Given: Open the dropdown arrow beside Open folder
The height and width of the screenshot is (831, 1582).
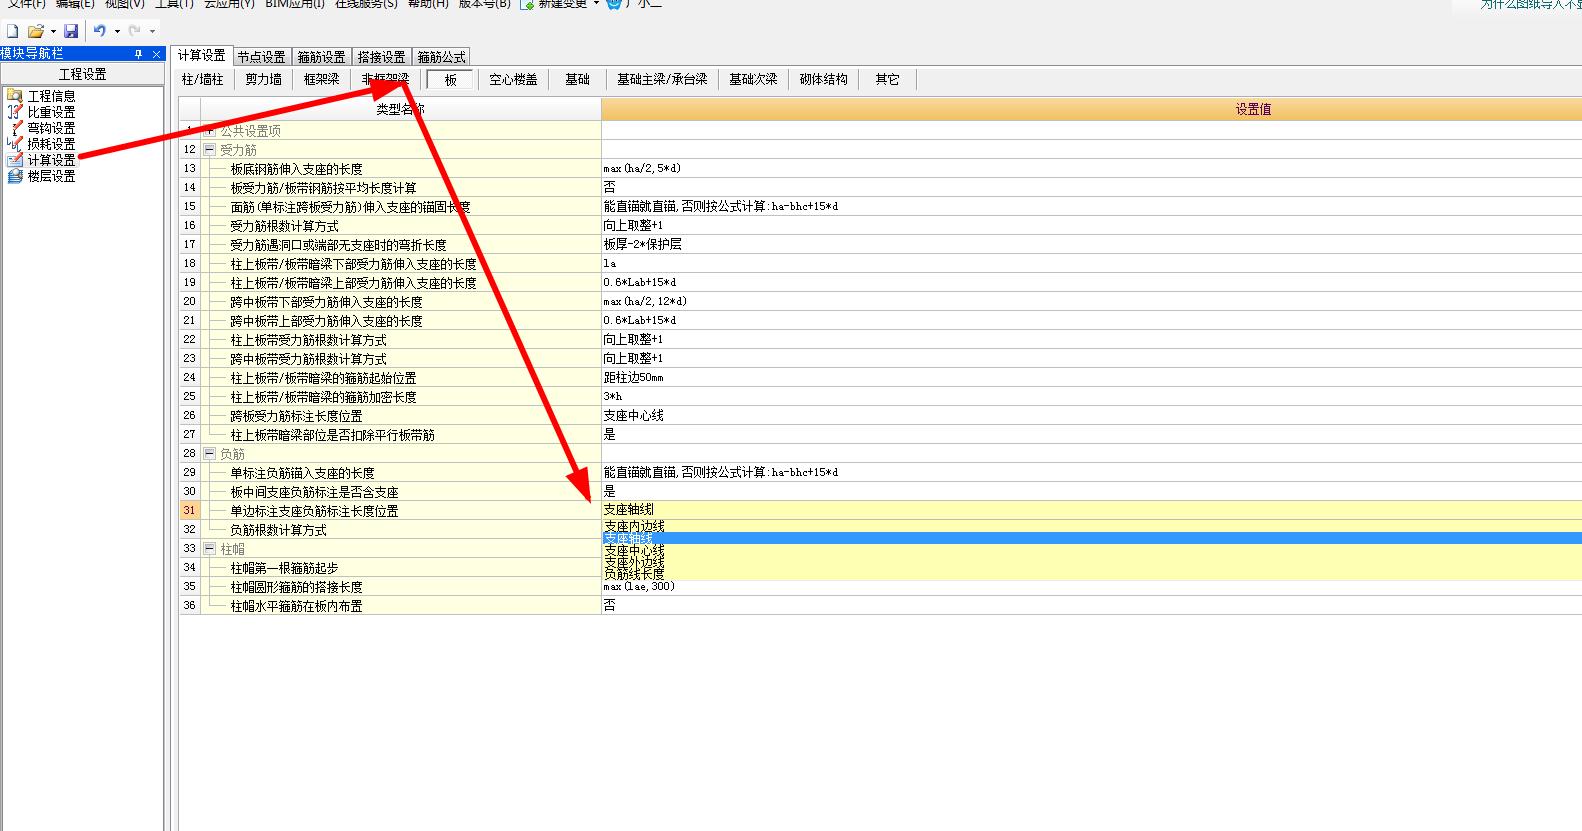Looking at the screenshot, I should pos(53,31).
